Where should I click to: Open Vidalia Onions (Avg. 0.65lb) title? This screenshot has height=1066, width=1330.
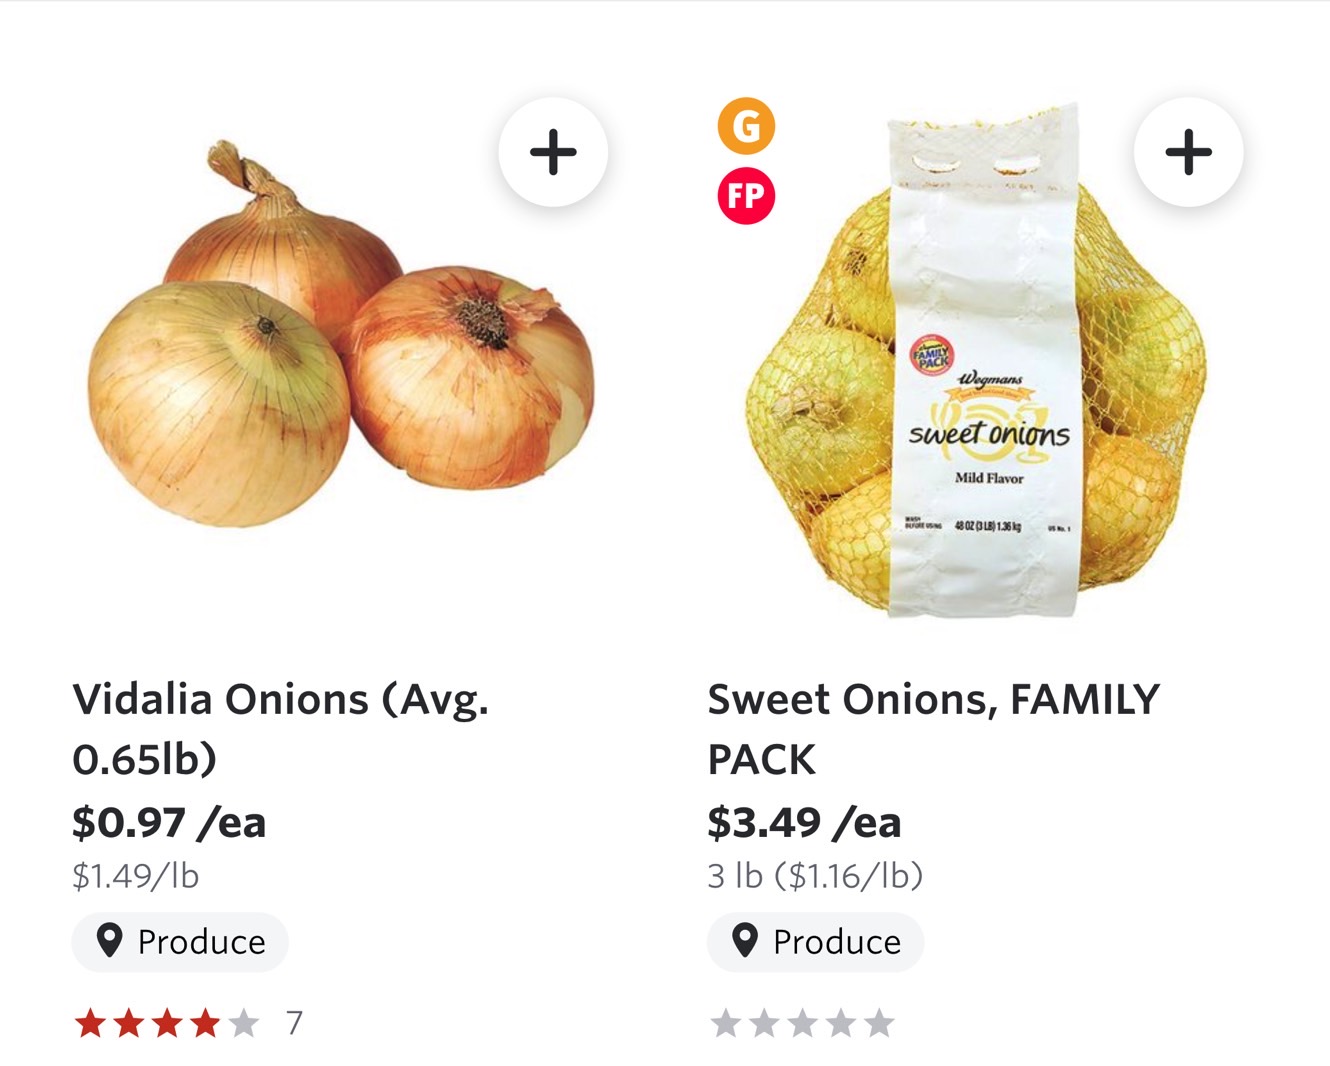[x=280, y=729]
